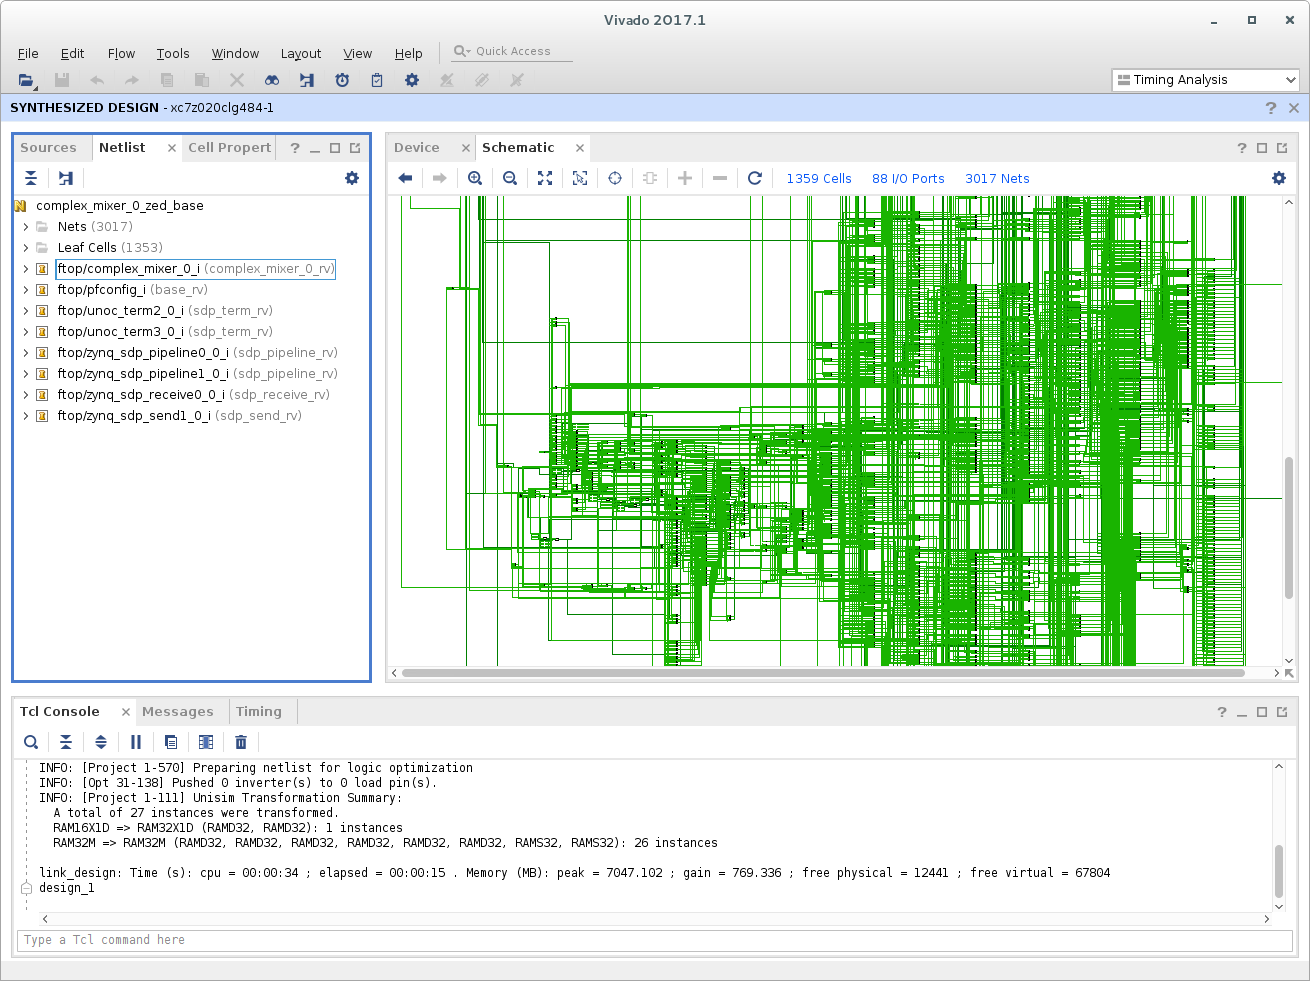The height and width of the screenshot is (981, 1310).
Task: Click the 88 I/O Ports link
Action: (x=908, y=179)
